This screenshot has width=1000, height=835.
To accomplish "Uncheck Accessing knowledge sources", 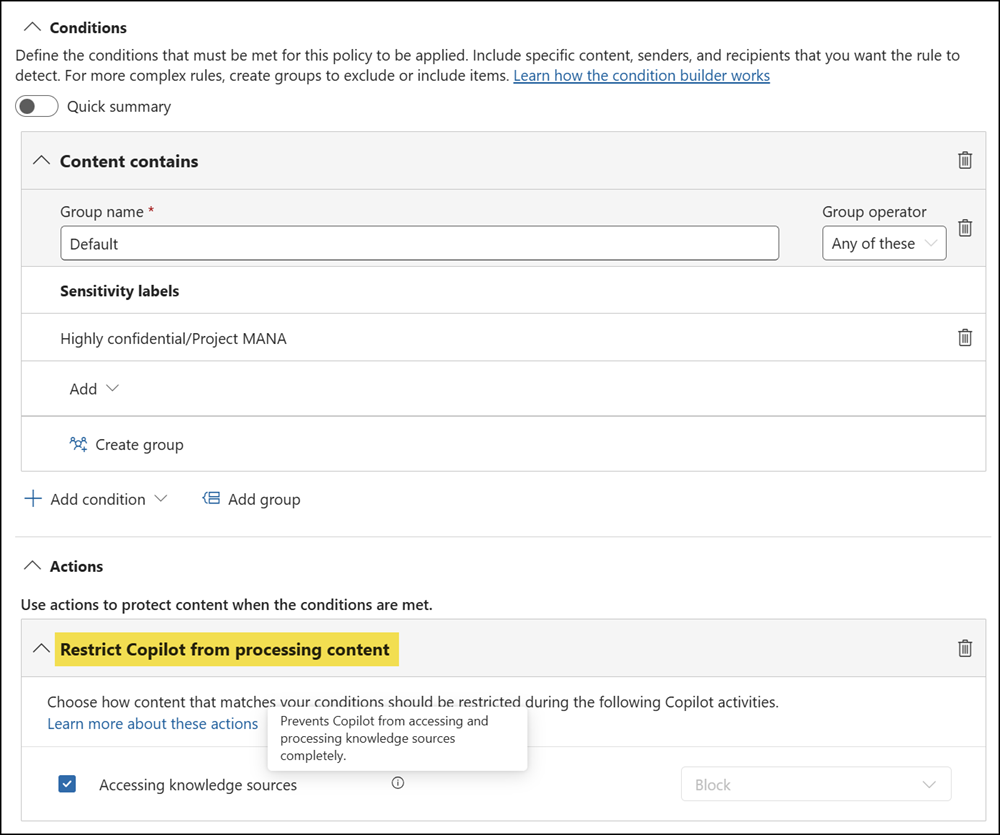I will click(x=67, y=784).
